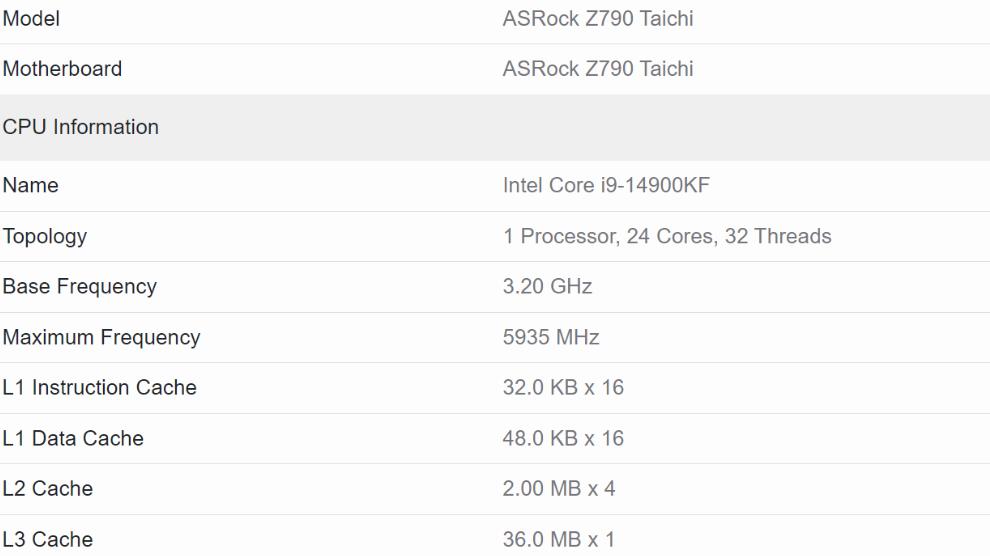The height and width of the screenshot is (556, 990).
Task: Select the 24 Cores, 32 Threads value
Action: [667, 236]
